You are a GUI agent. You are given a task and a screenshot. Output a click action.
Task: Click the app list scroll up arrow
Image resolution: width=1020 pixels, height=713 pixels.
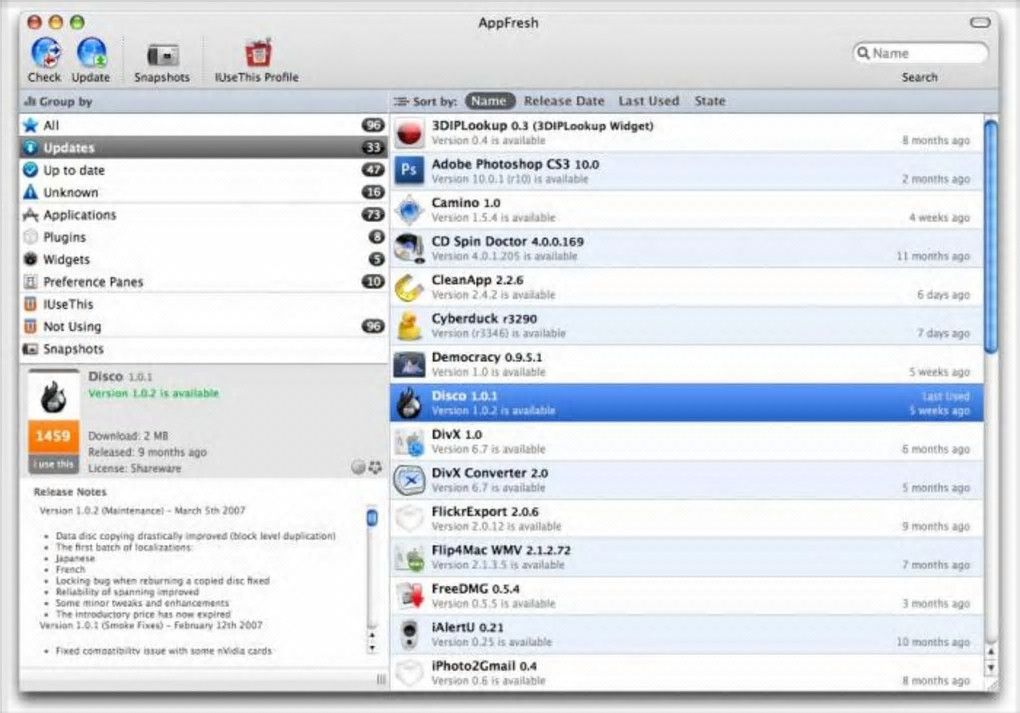tap(990, 651)
